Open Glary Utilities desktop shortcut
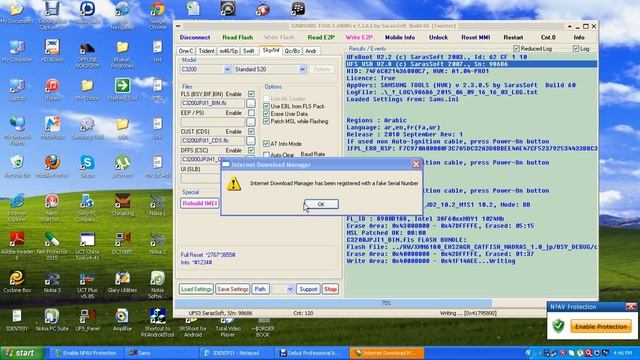Image resolution: width=640 pixels, height=360 pixels. click(122, 282)
